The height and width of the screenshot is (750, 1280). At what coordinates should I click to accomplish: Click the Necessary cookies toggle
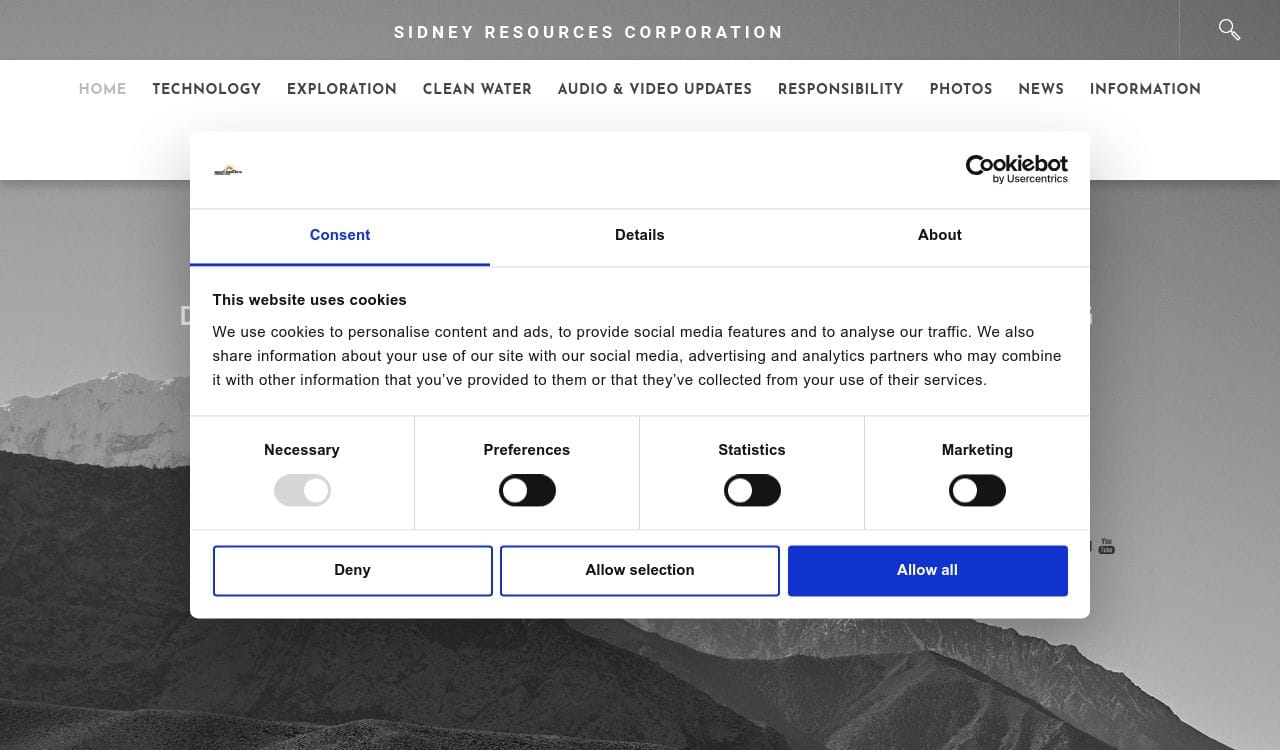(302, 491)
